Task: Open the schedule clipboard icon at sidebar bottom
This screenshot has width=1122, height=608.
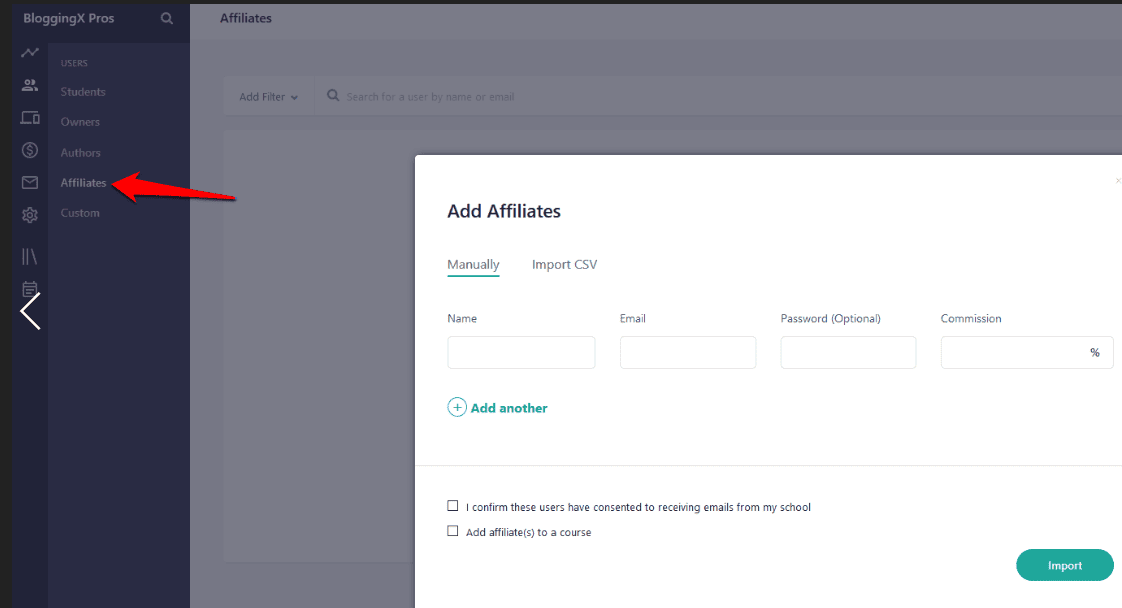Action: click(28, 288)
